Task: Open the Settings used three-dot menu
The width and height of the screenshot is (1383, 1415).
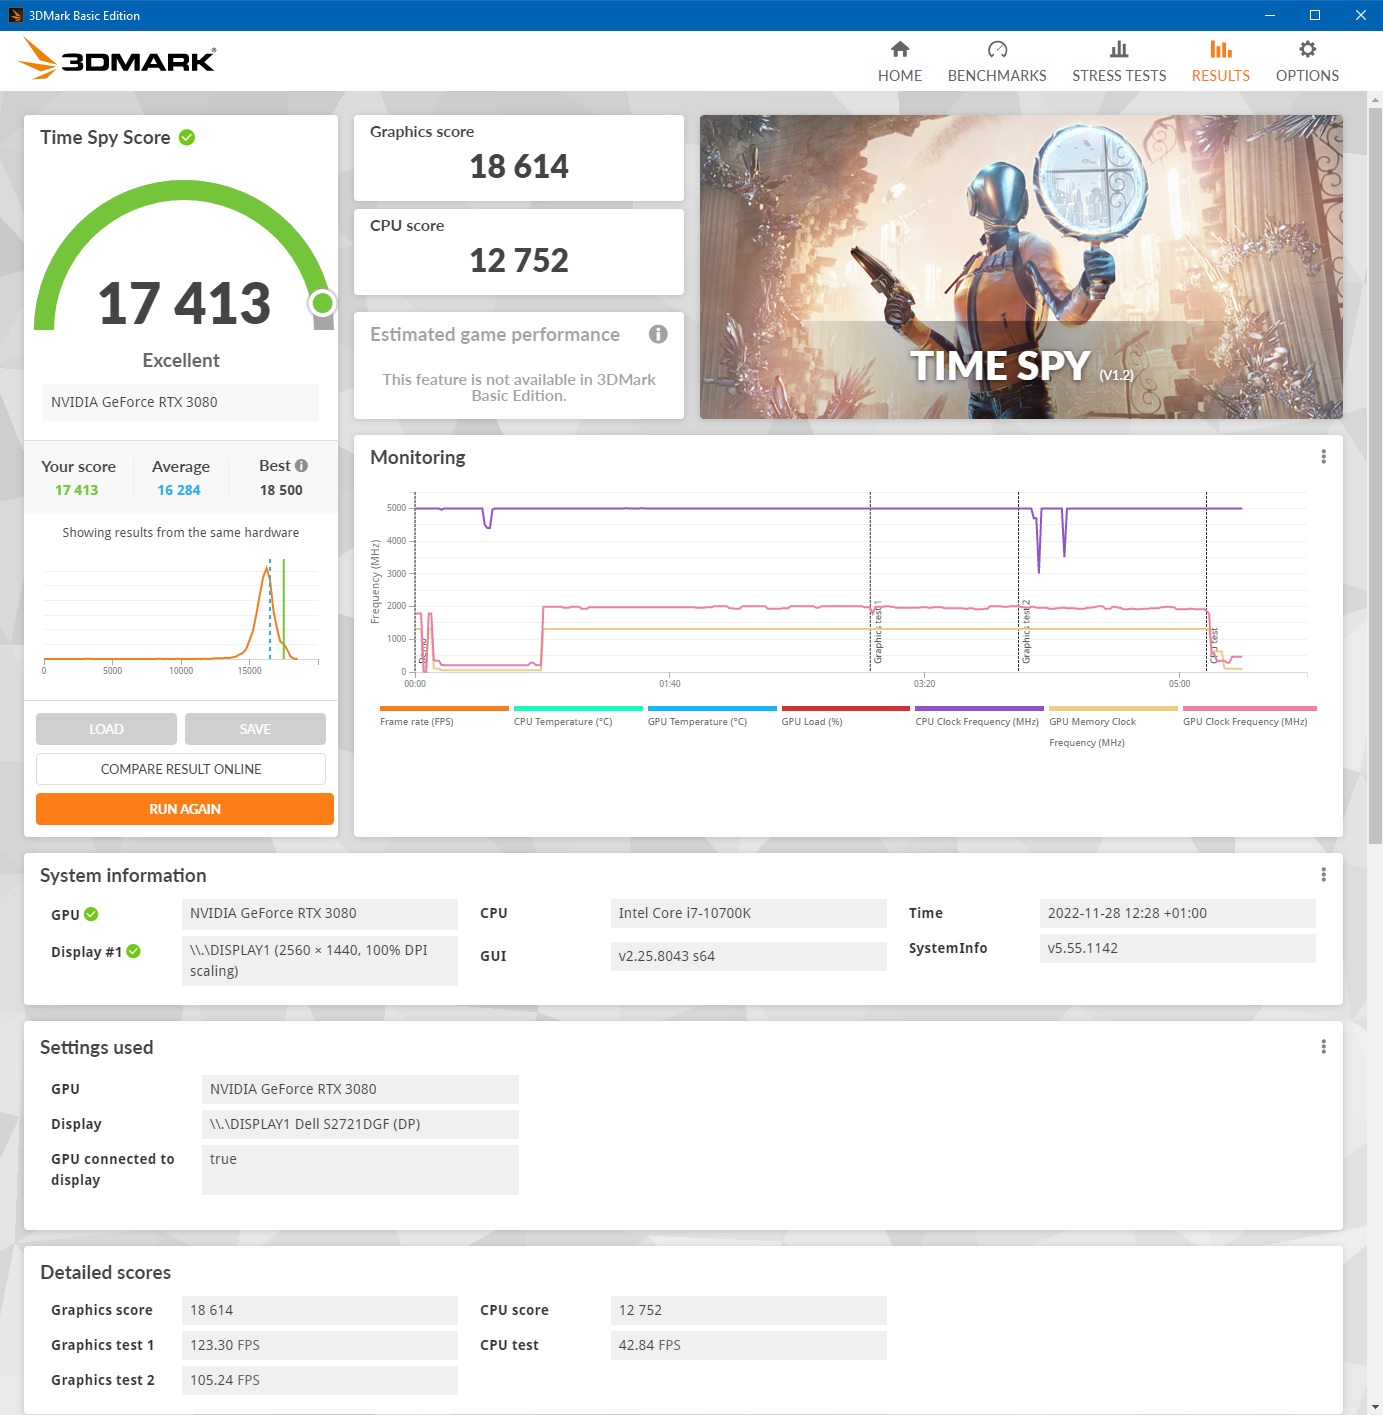Action: pos(1323,1047)
